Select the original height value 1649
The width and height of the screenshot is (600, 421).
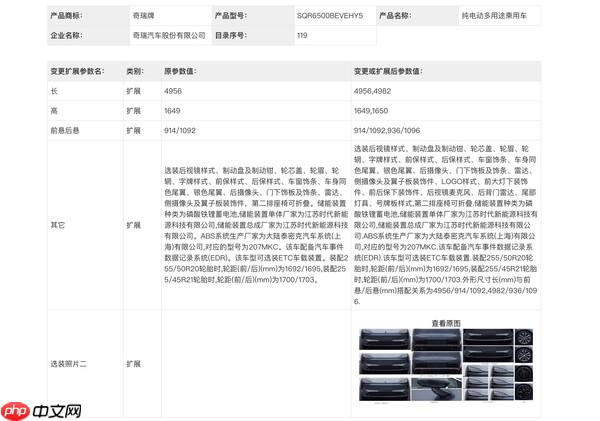coord(172,111)
